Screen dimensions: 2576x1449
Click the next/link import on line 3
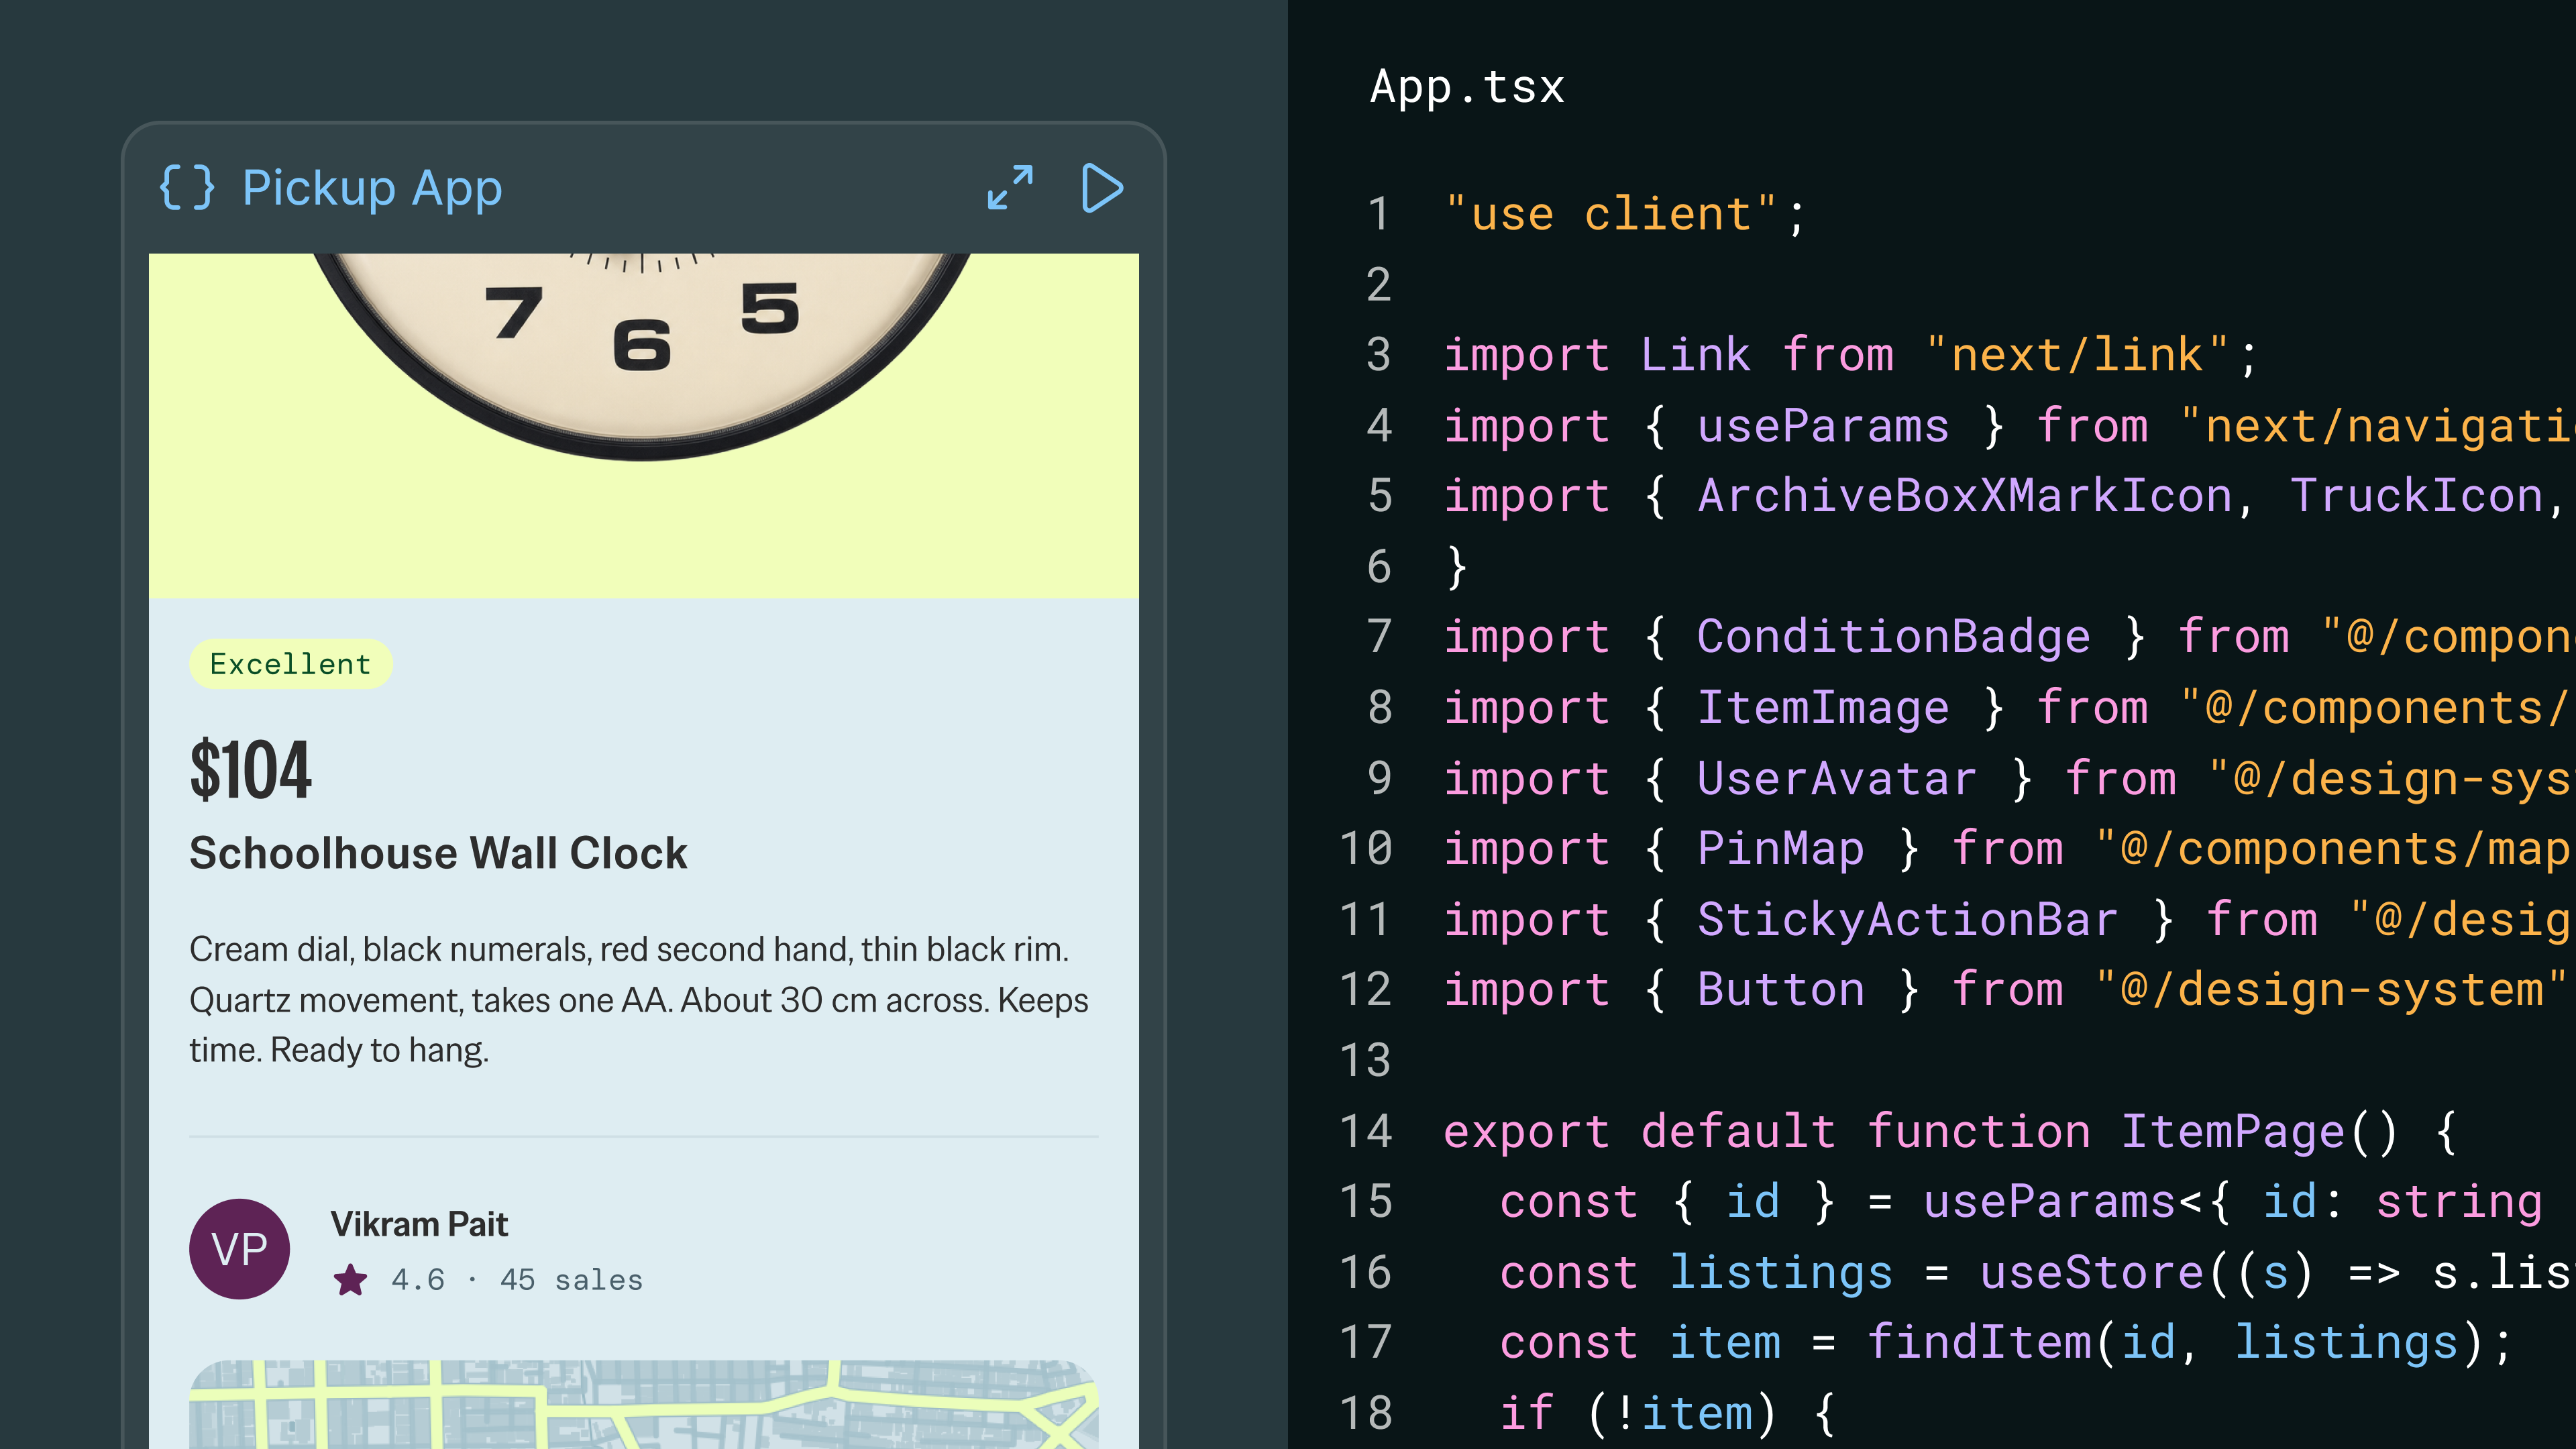pos(1851,355)
